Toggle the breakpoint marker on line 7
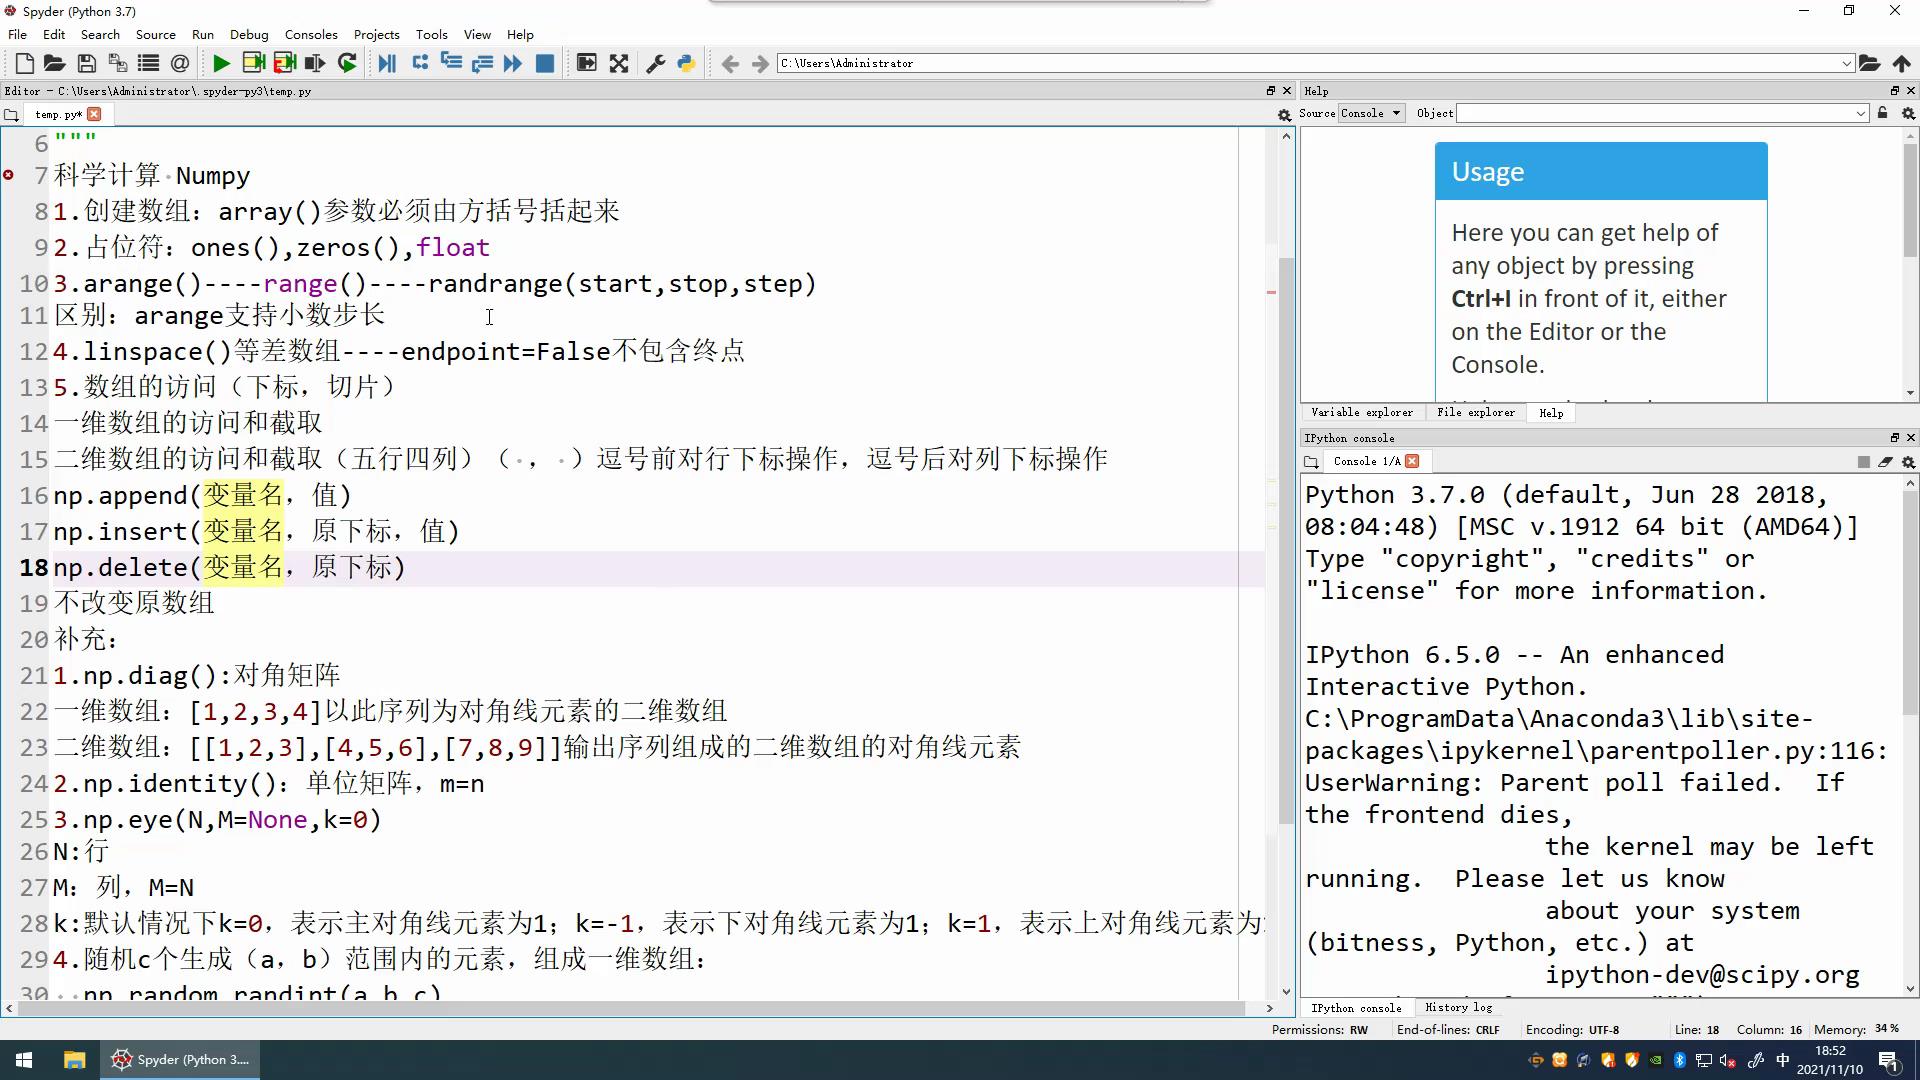 9,175
